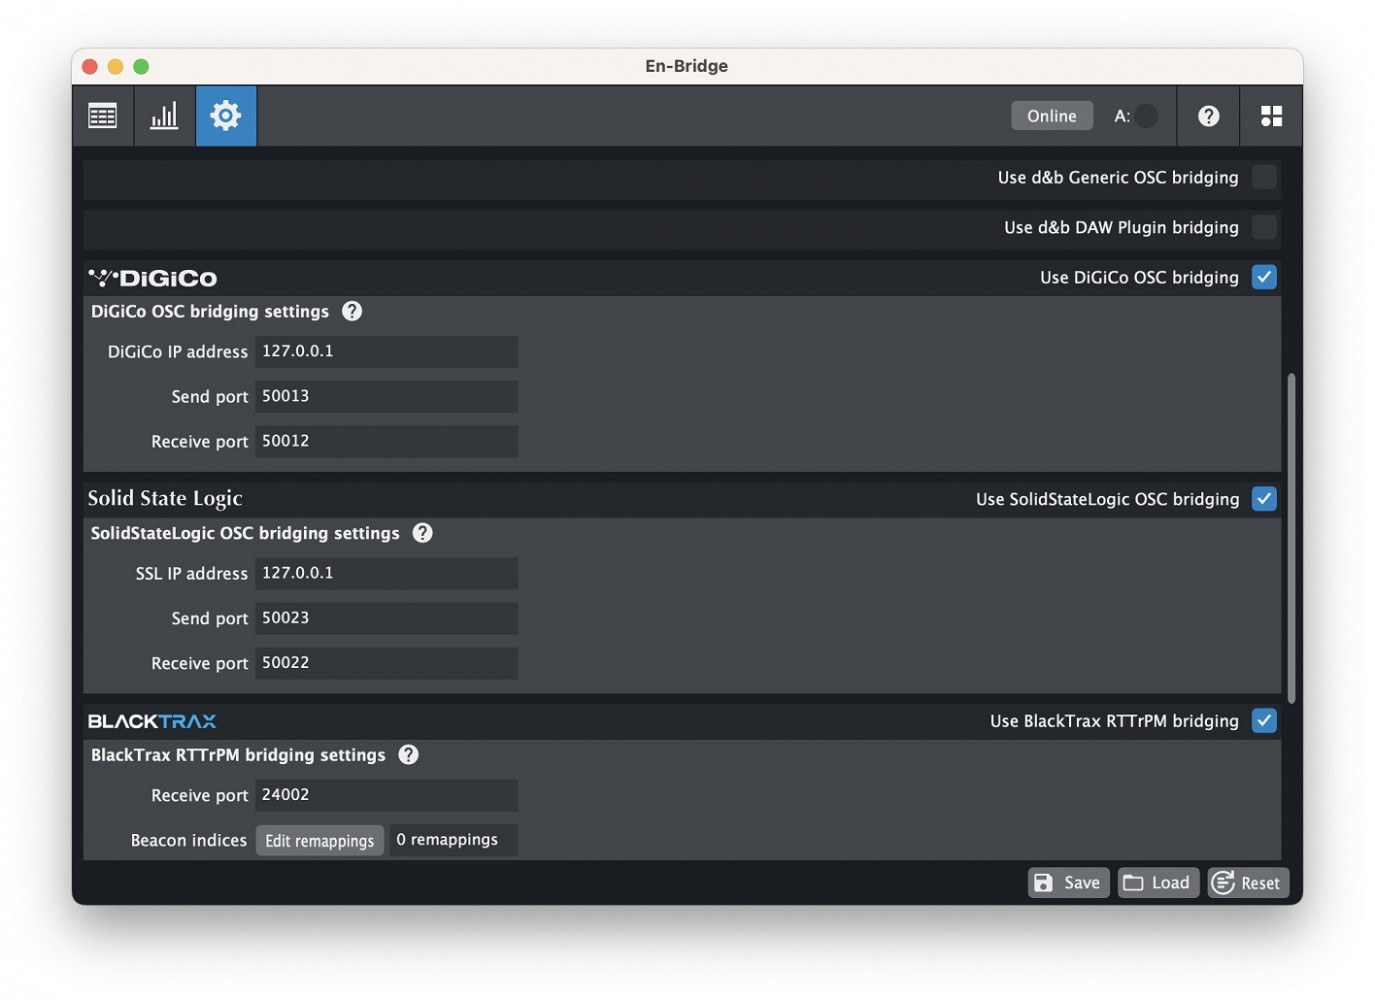The height and width of the screenshot is (1000, 1375).
Task: Select the gear settings tab
Action: [226, 116]
